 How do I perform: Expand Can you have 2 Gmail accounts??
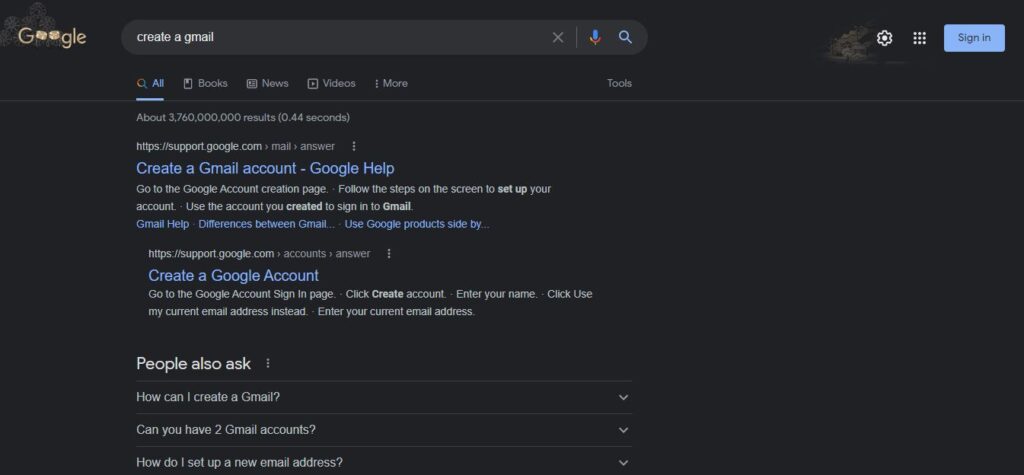[384, 430]
